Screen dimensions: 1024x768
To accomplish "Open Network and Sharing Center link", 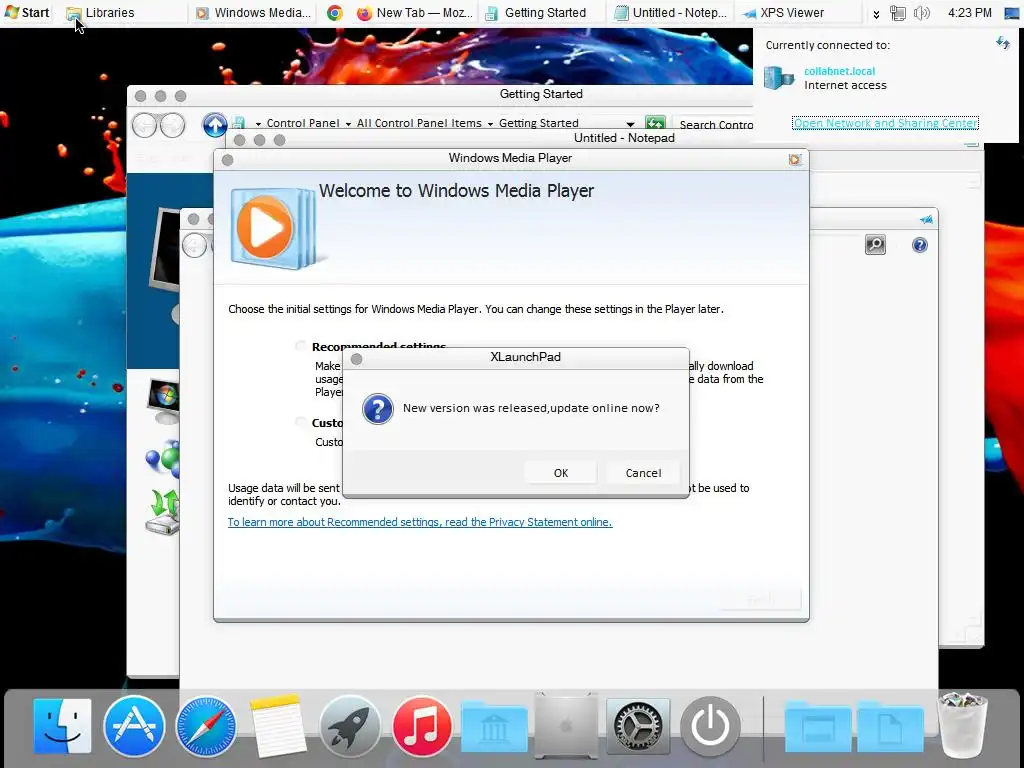I will tap(885, 123).
